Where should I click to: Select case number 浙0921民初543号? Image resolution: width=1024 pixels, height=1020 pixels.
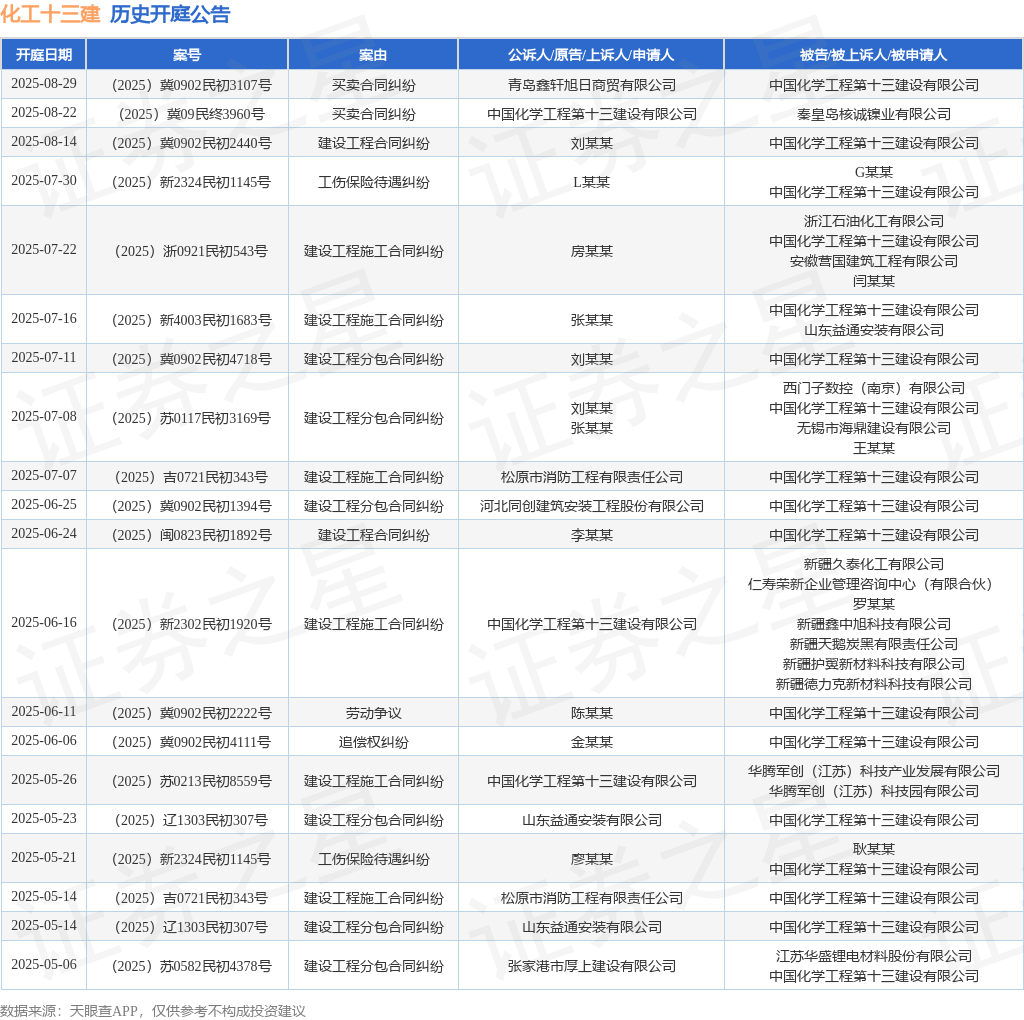coord(191,251)
